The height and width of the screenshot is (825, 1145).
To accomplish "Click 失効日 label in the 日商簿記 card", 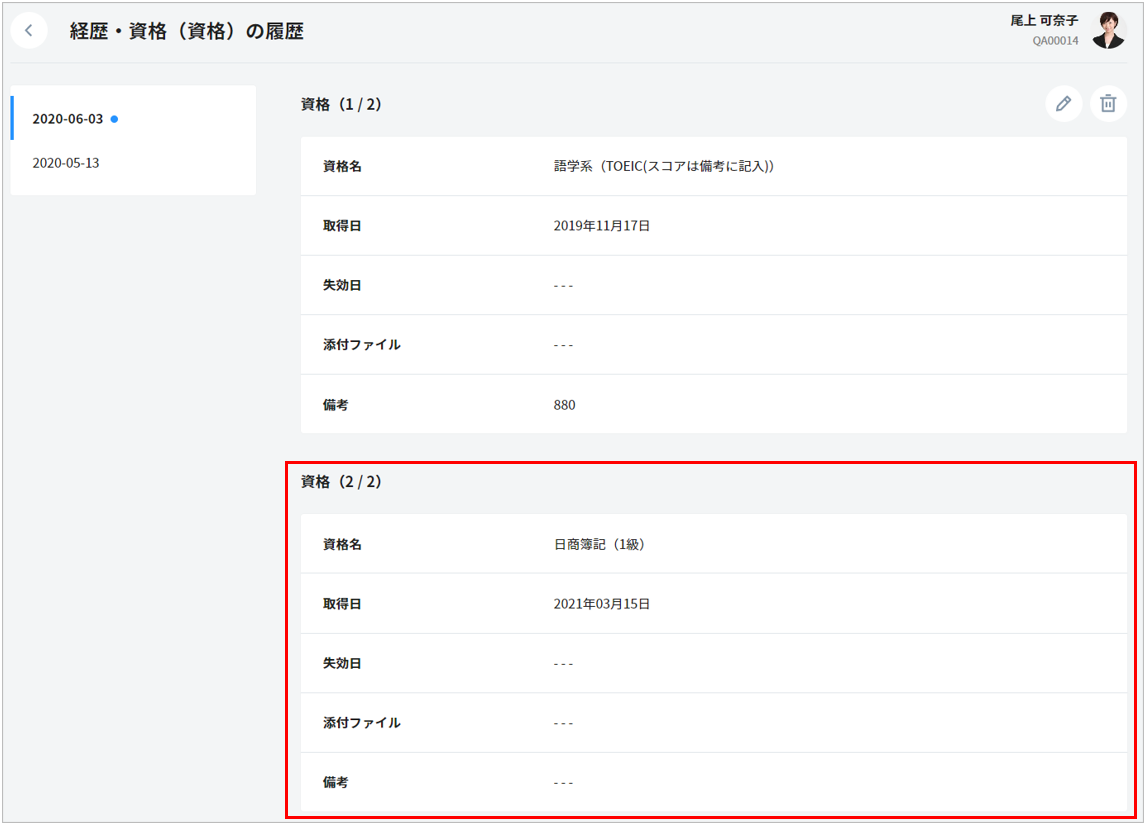I will (x=342, y=664).
